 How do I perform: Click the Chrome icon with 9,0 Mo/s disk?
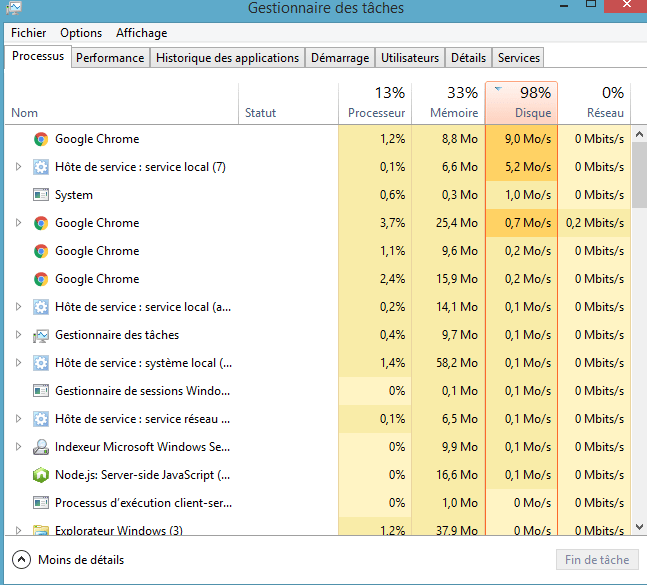tap(41, 139)
